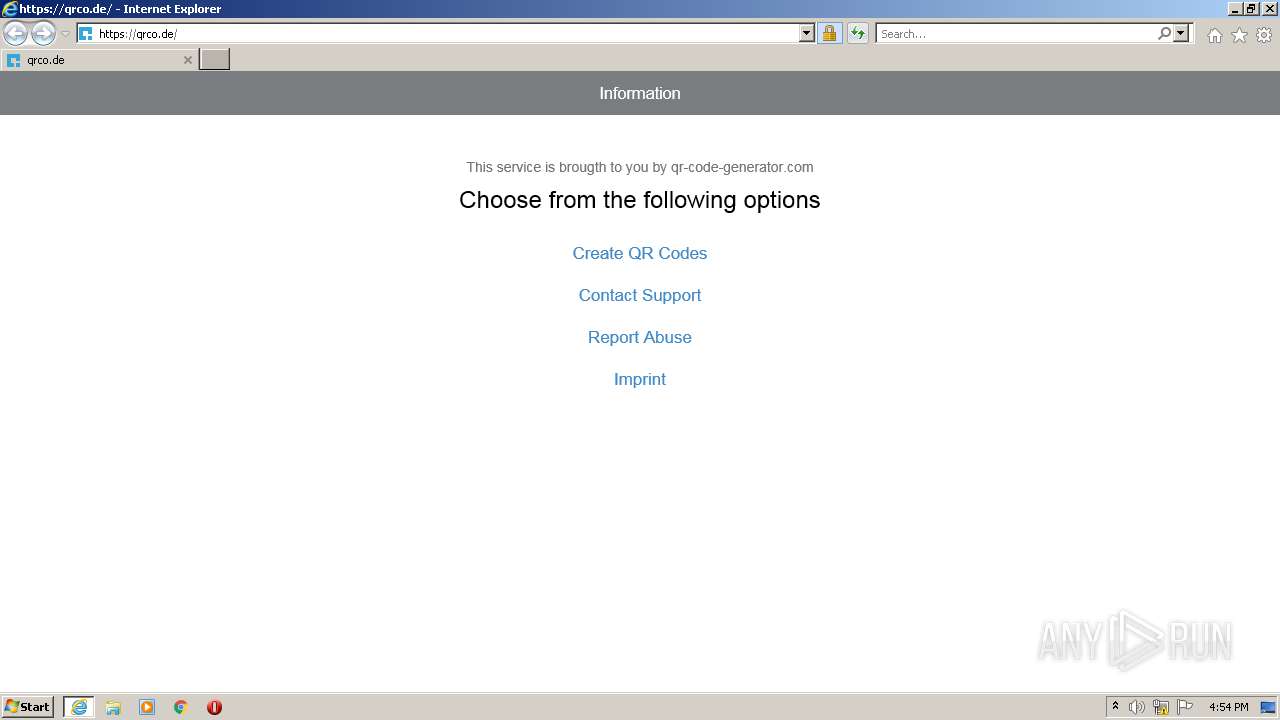Image resolution: width=1280 pixels, height=720 pixels.
Task: Open the Media Player taskbar icon
Action: click(x=147, y=707)
